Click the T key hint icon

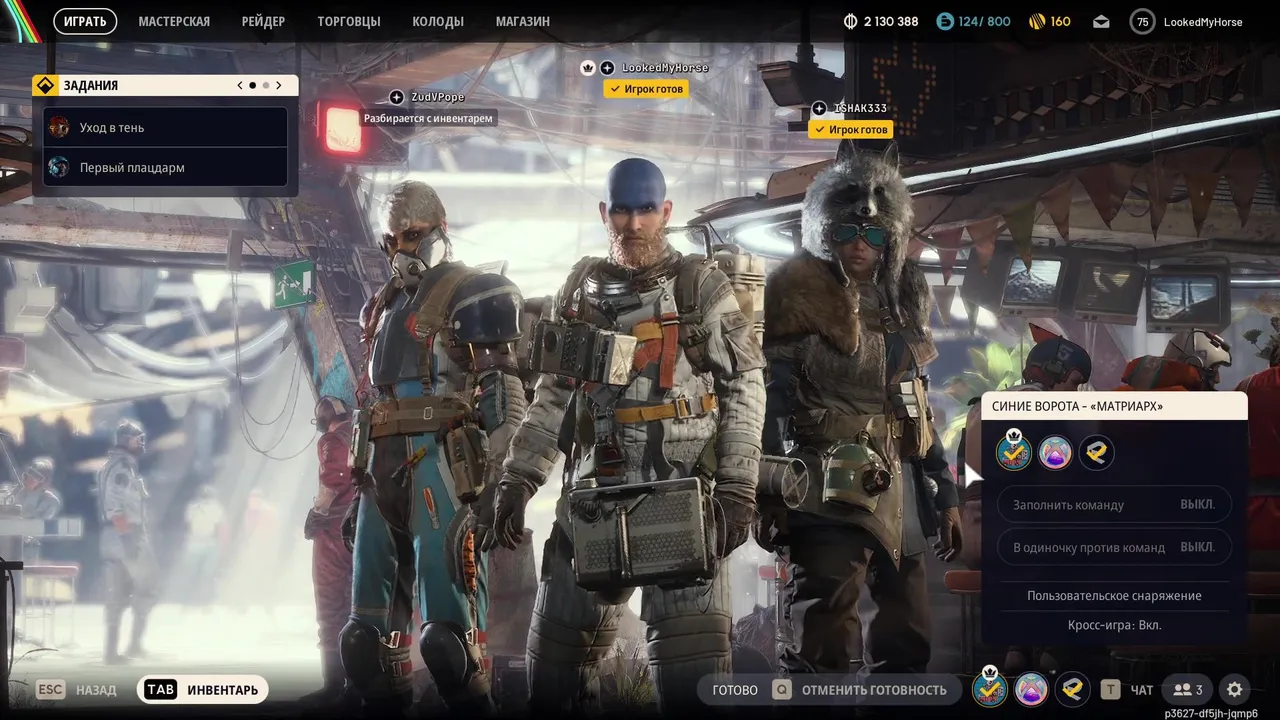[x=1110, y=689]
